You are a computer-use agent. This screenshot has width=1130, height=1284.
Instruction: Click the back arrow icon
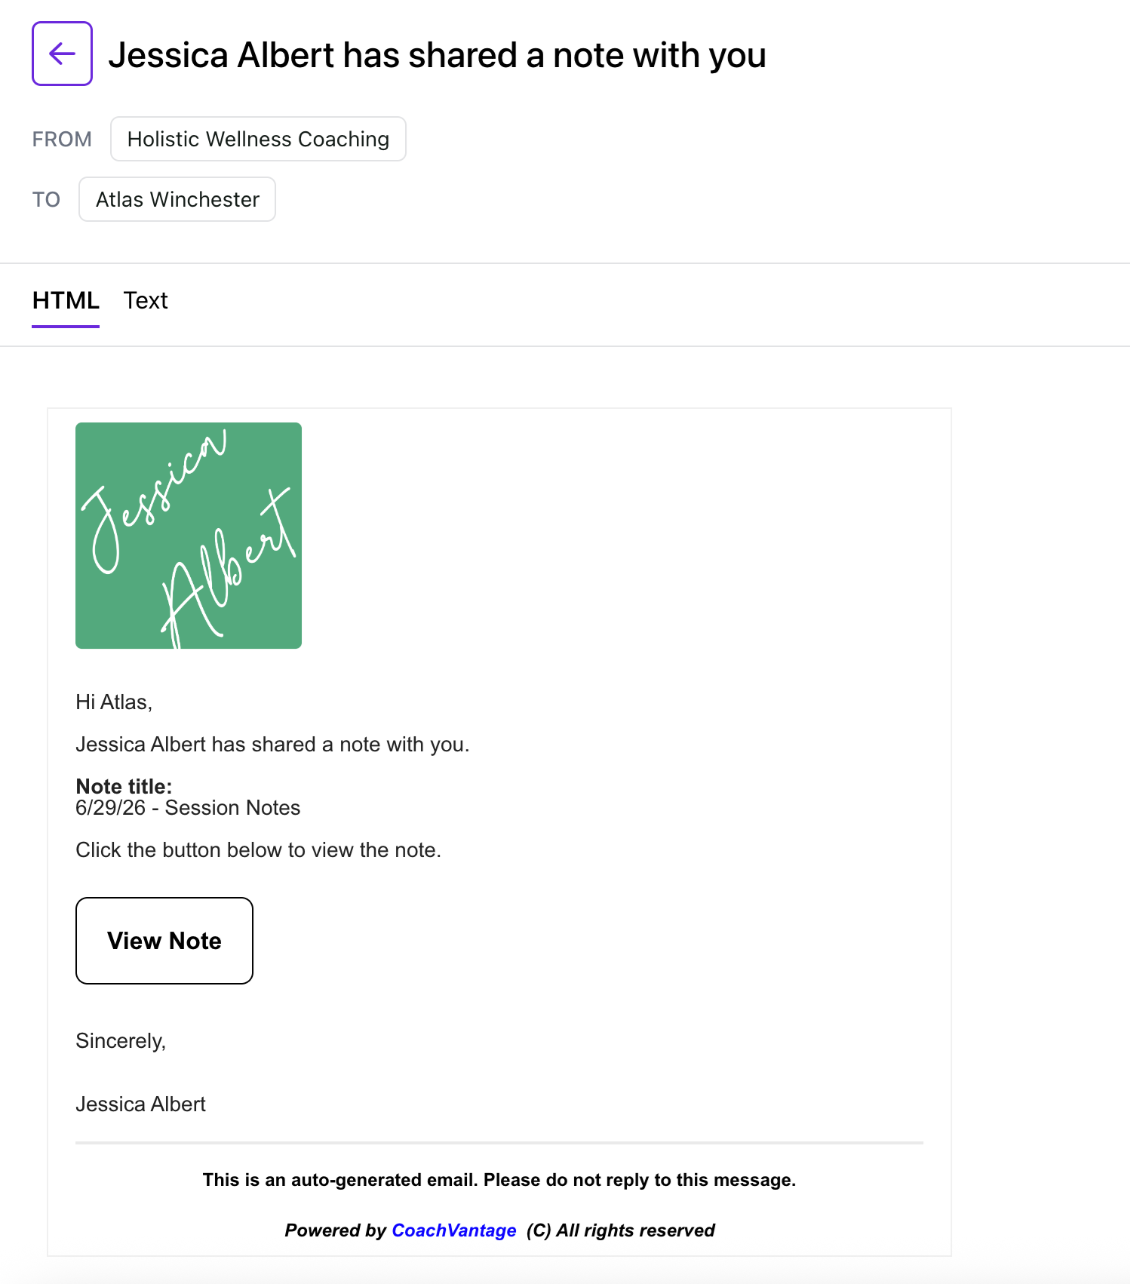tap(62, 54)
